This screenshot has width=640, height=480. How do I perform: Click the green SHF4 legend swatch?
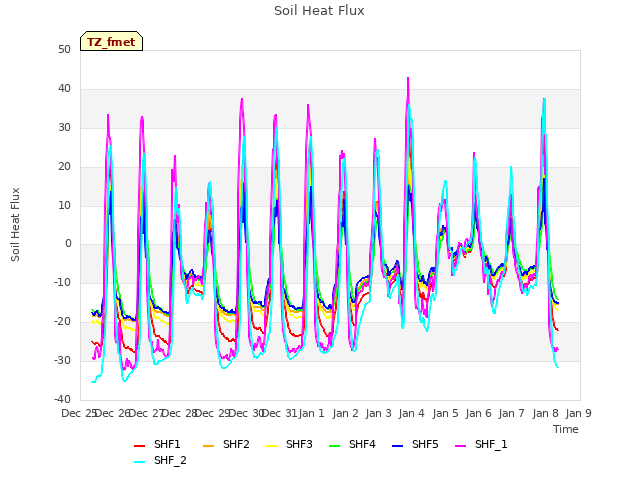pyautogui.click(x=335, y=446)
